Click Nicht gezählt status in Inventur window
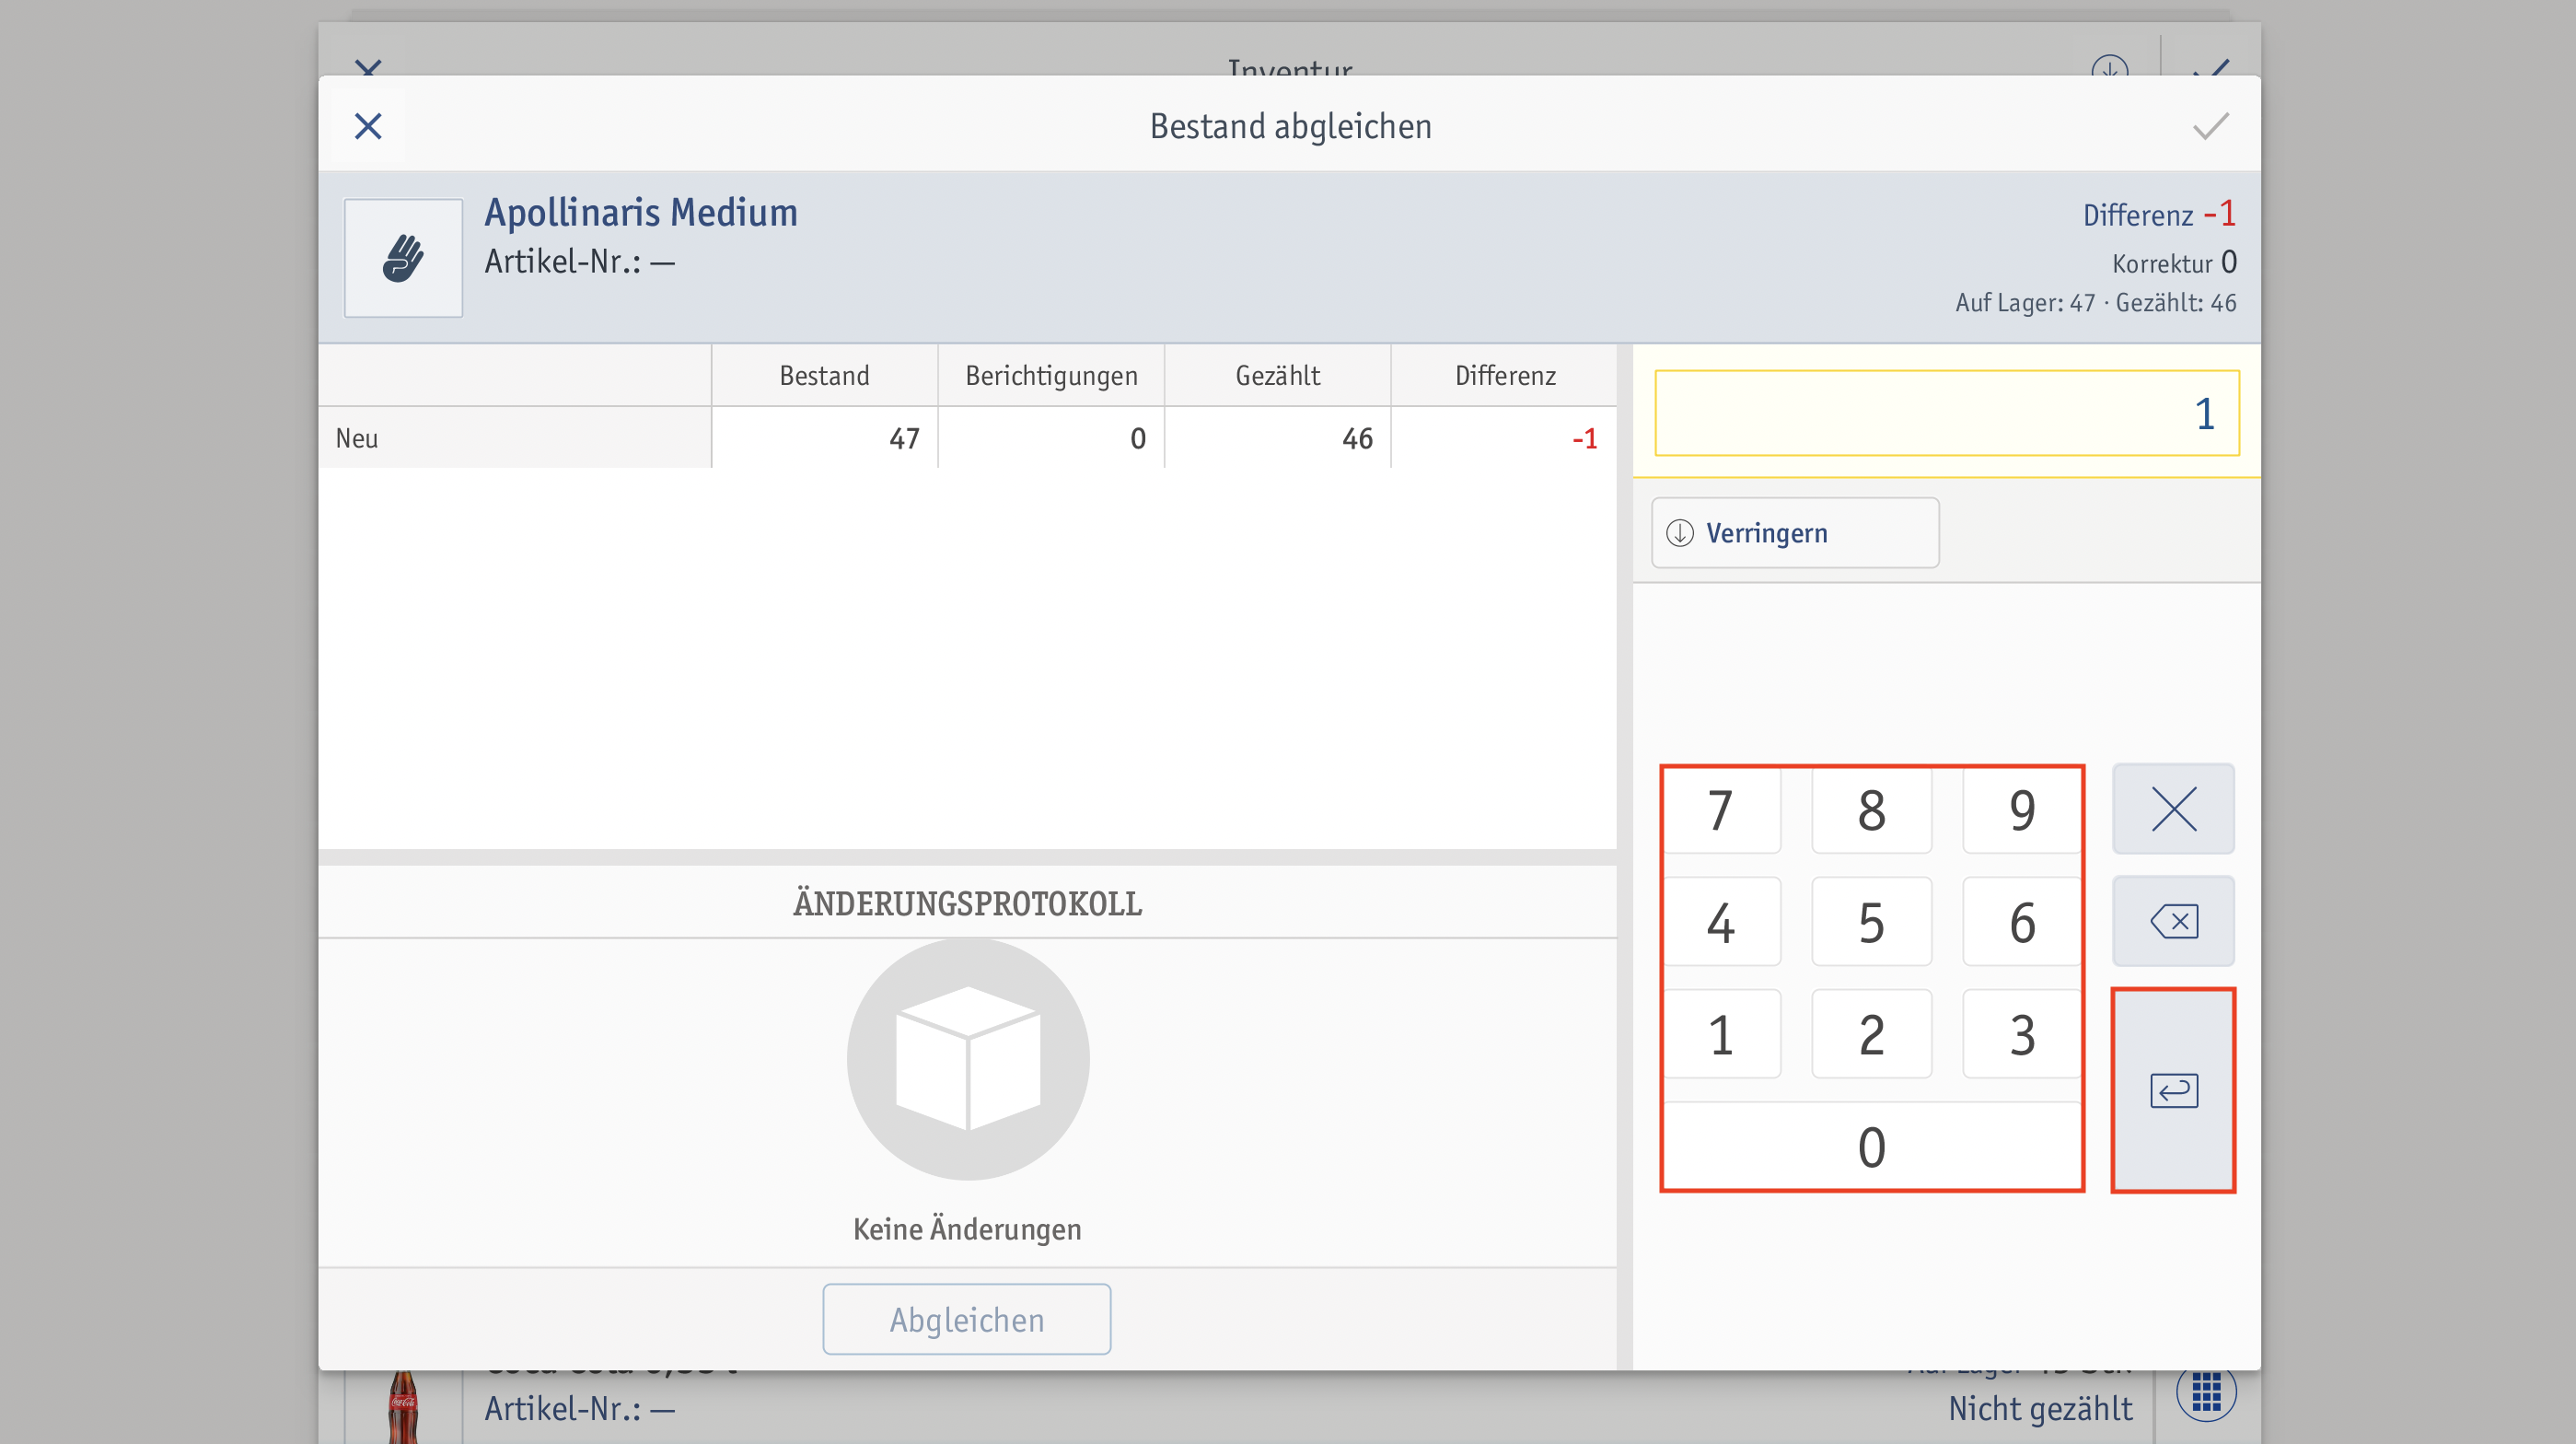 [x=2040, y=1408]
